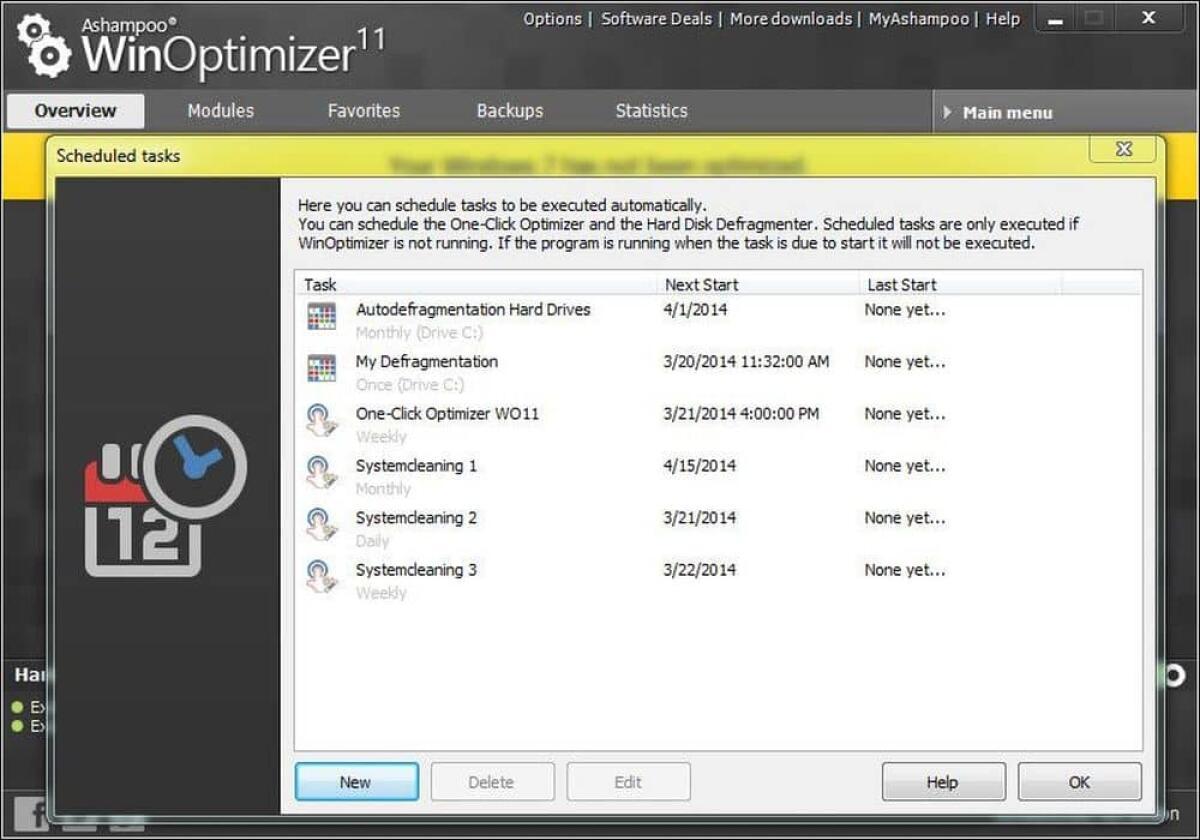Delete the selected scheduled task
Image resolution: width=1200 pixels, height=840 pixels.
(x=492, y=782)
